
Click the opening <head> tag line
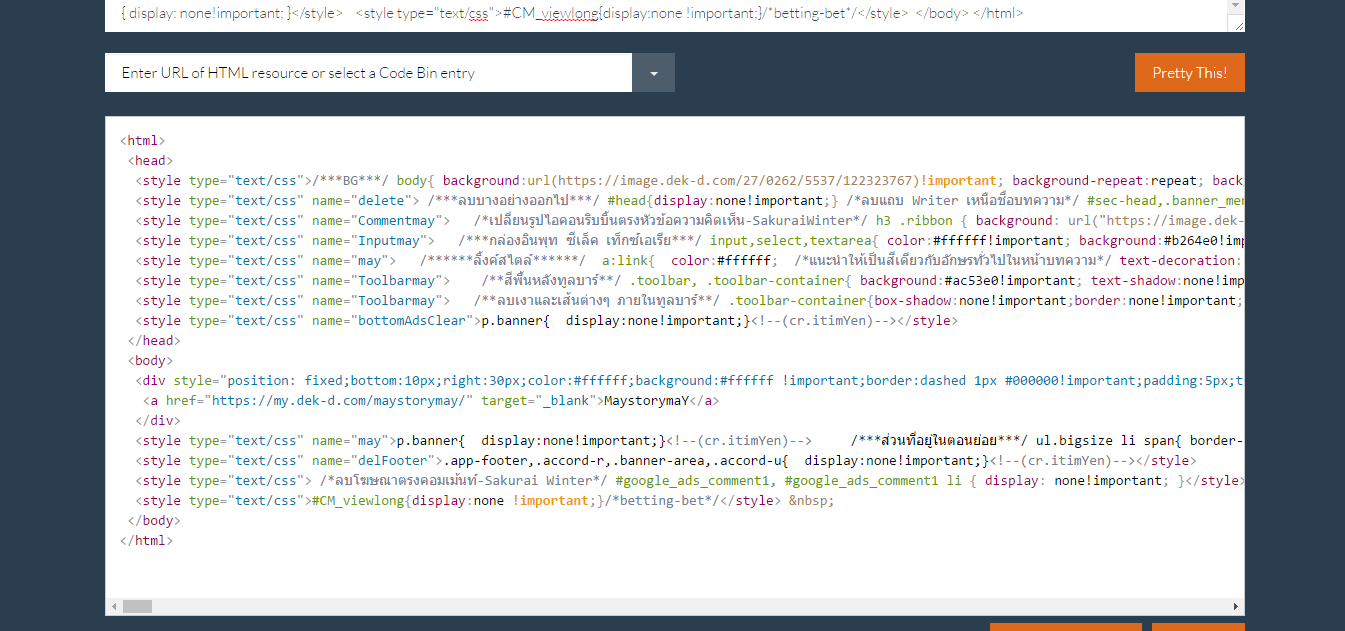150,161
